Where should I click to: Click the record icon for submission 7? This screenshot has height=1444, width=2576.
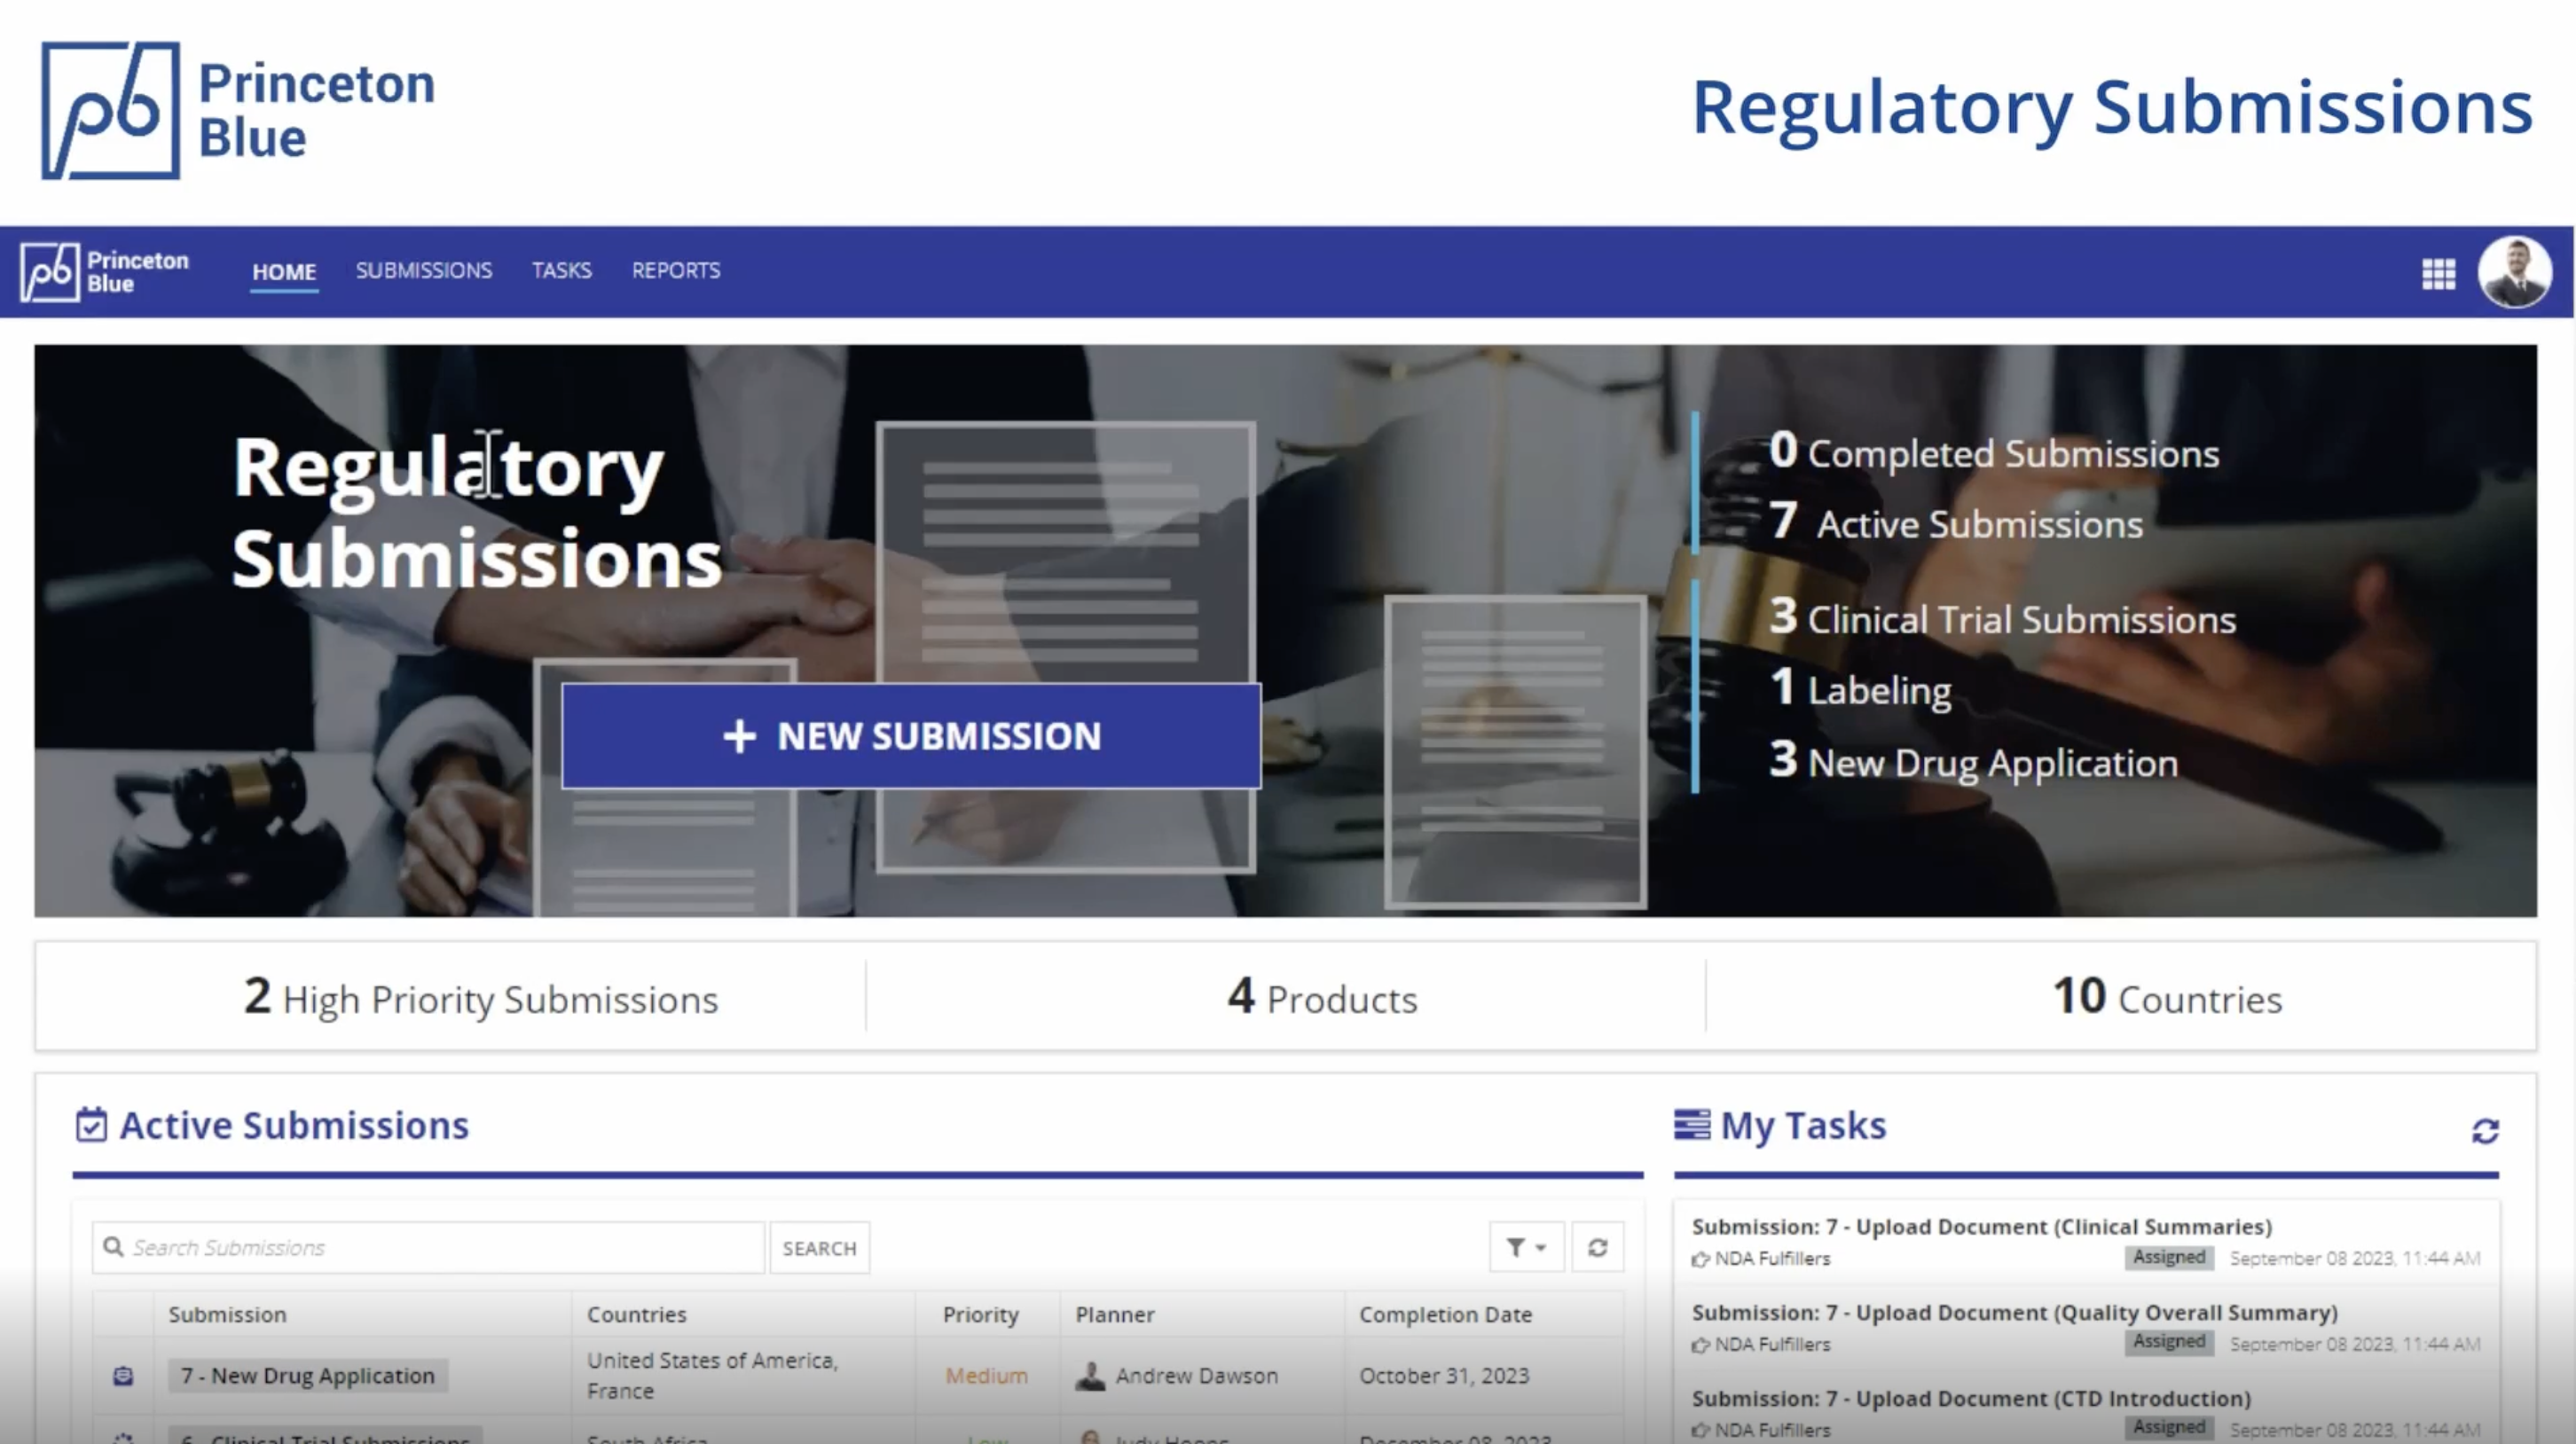(x=123, y=1376)
